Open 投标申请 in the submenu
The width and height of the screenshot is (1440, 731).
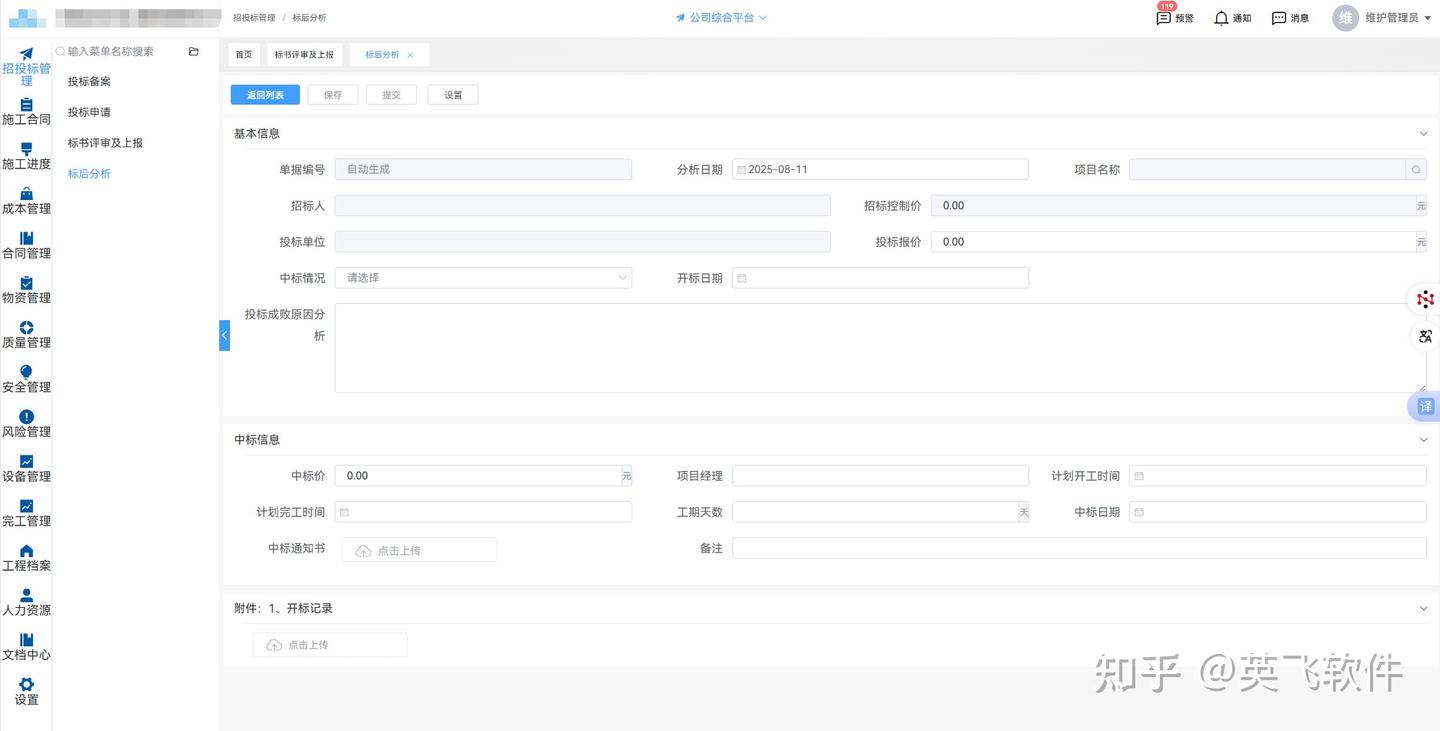pyautogui.click(x=89, y=113)
